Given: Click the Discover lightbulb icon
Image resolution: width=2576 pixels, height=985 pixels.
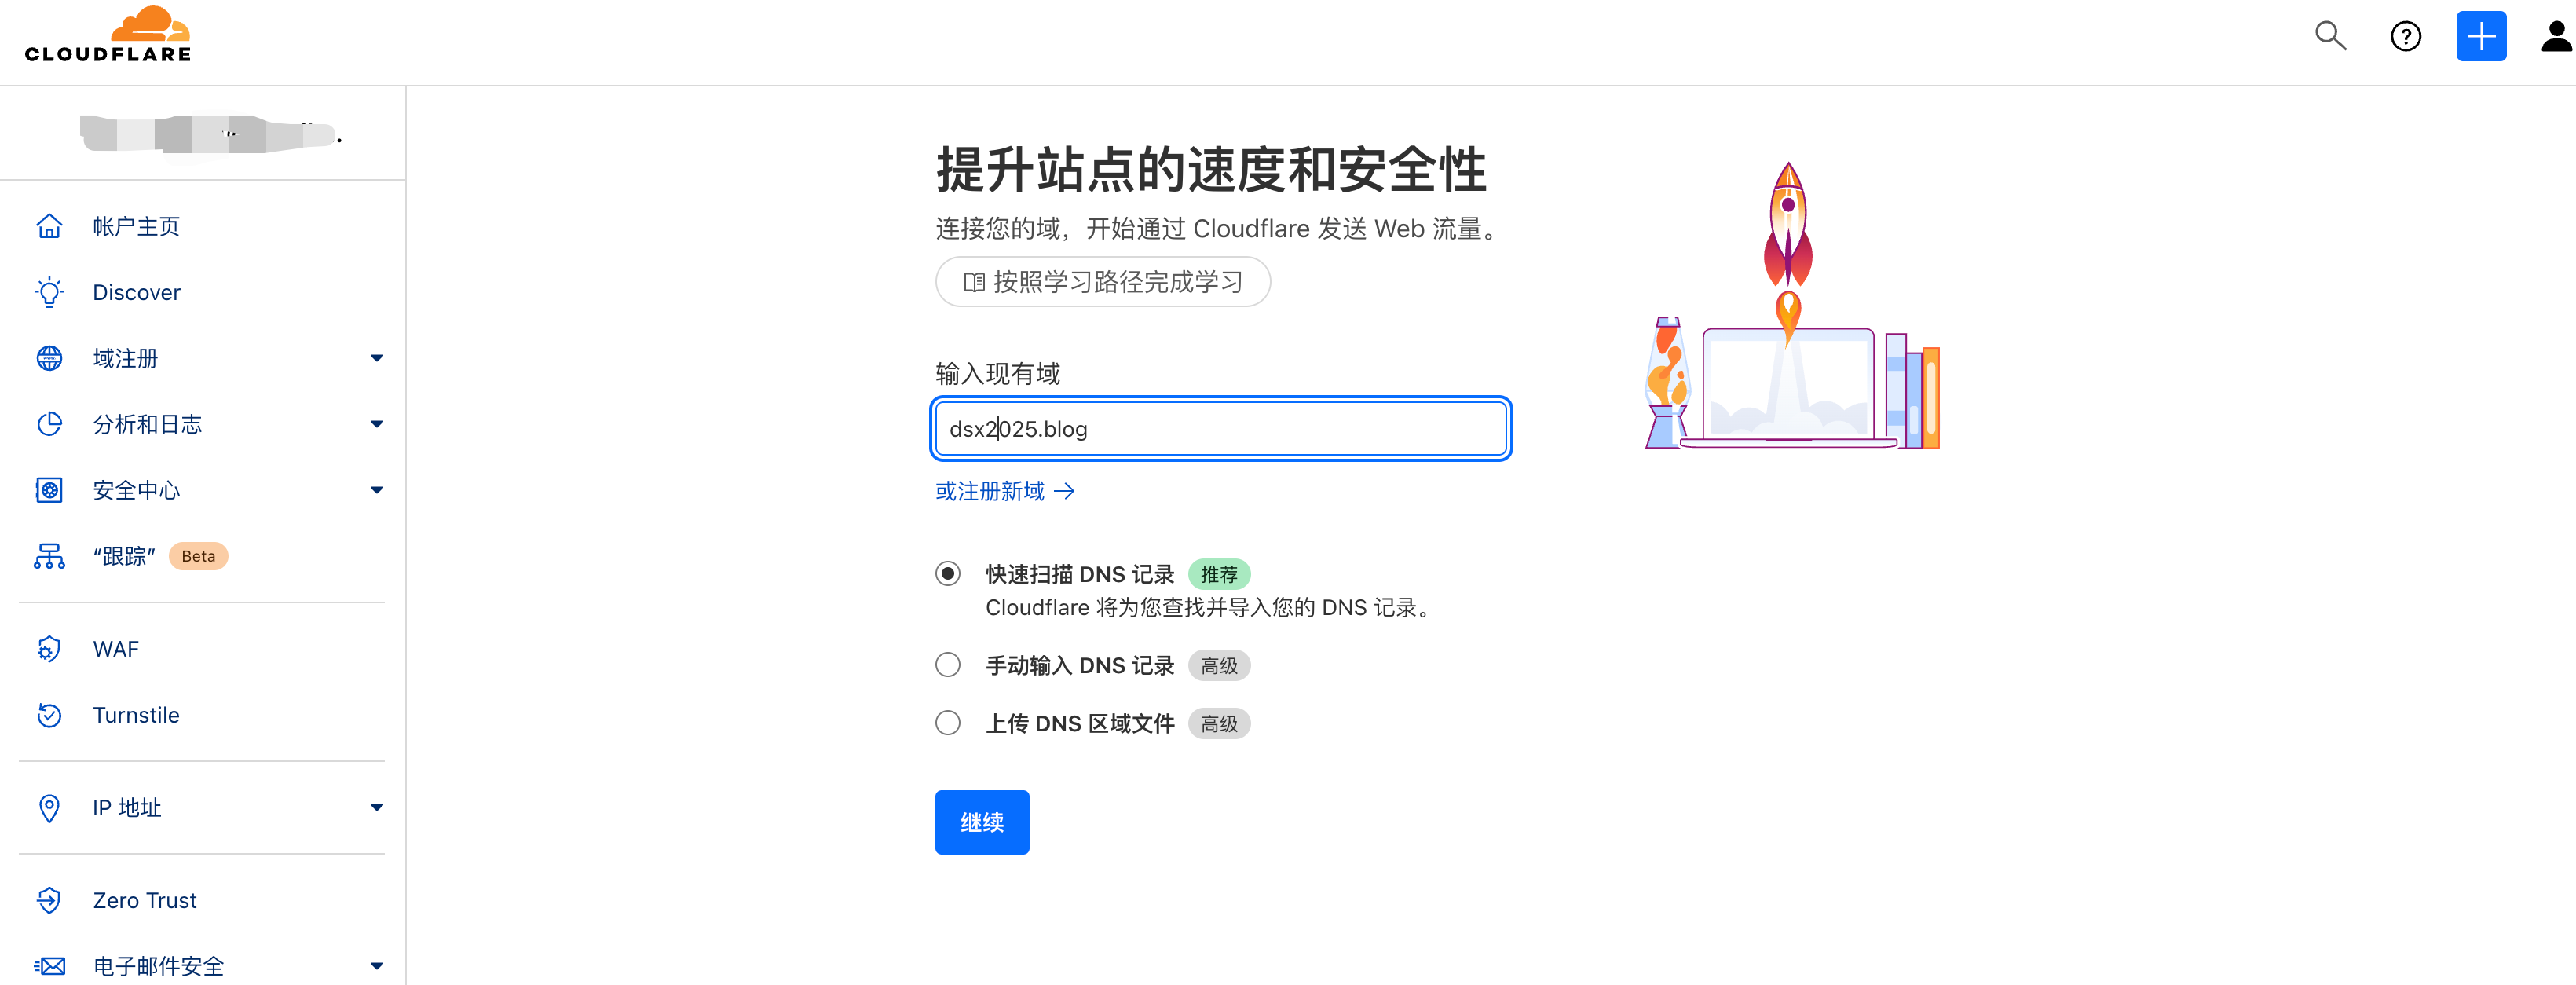Looking at the screenshot, I should (x=49, y=292).
